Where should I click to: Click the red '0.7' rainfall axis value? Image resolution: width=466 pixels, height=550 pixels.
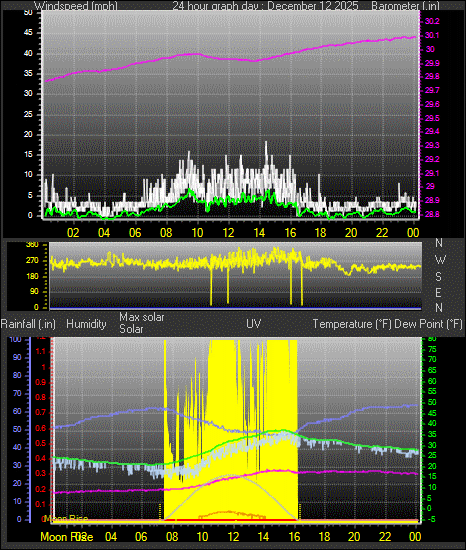[x=41, y=412]
